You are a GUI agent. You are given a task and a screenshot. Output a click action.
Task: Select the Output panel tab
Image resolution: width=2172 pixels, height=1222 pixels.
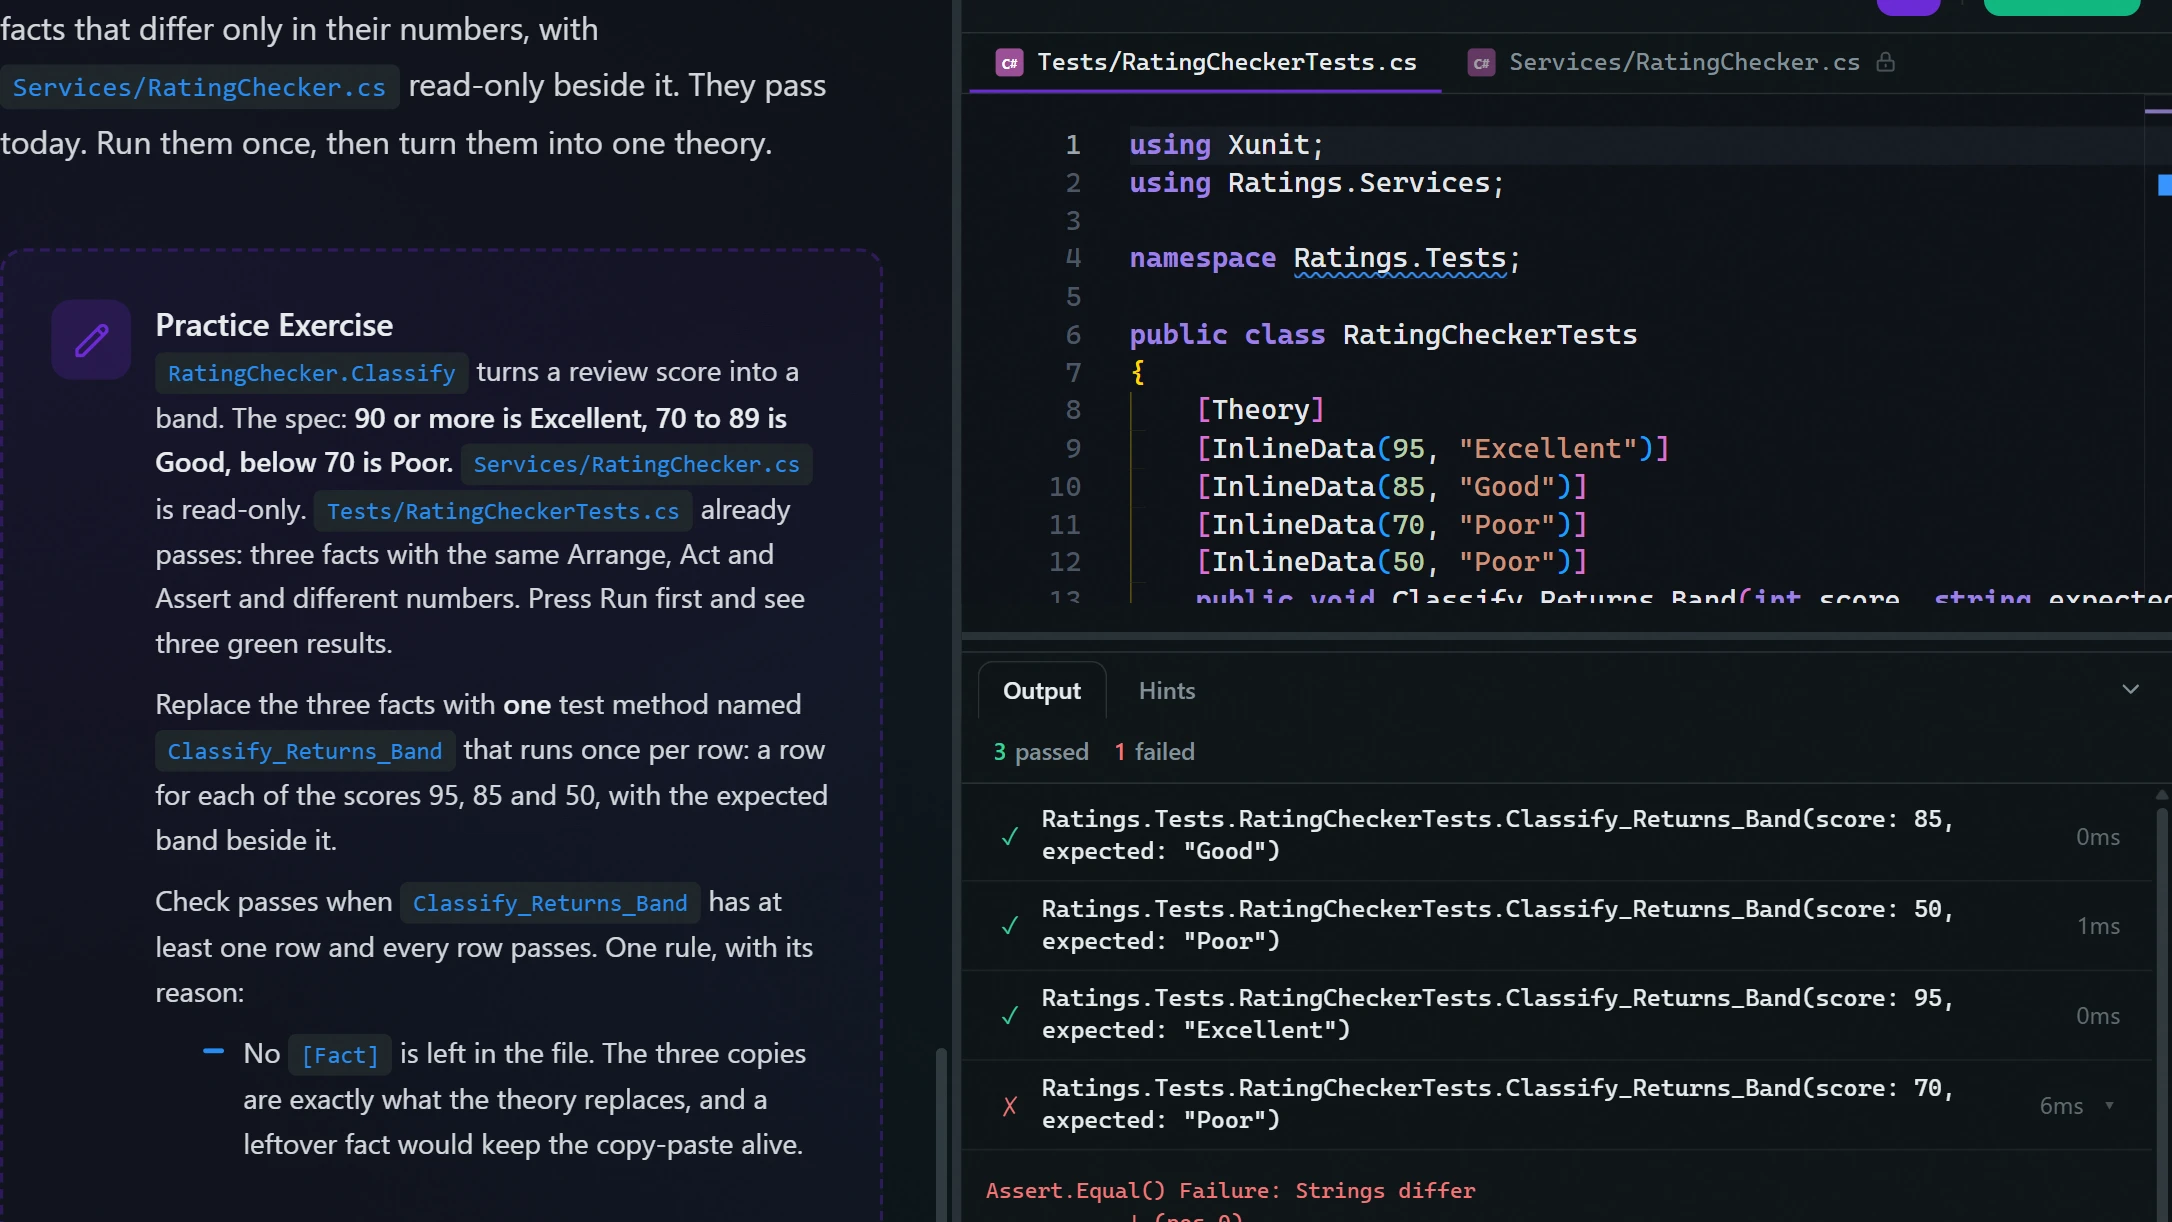[1042, 690]
